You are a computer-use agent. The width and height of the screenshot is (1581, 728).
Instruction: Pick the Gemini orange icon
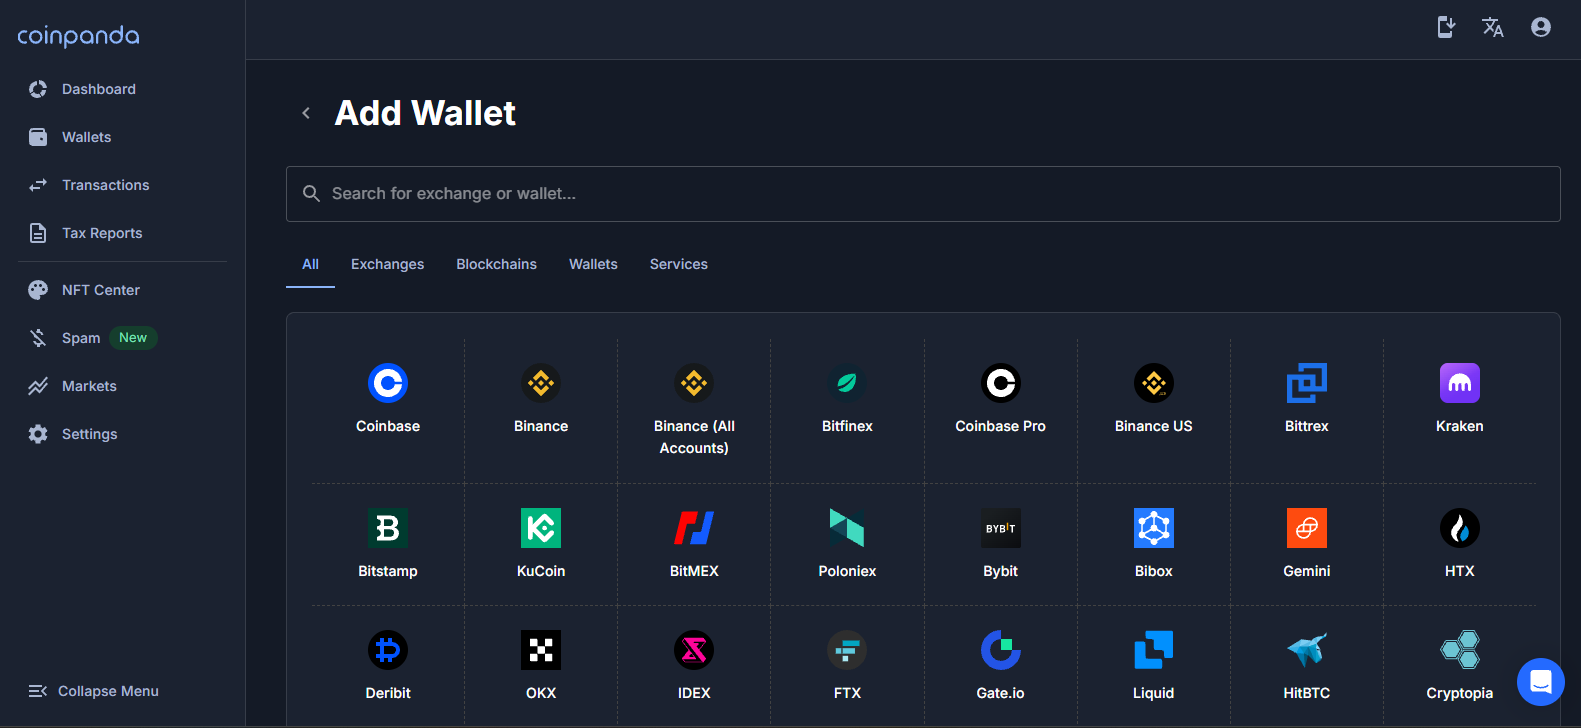(x=1307, y=528)
